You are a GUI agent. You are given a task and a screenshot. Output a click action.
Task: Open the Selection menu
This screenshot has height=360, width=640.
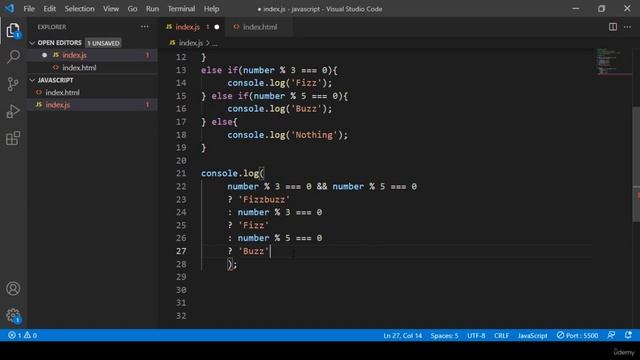[79, 9]
